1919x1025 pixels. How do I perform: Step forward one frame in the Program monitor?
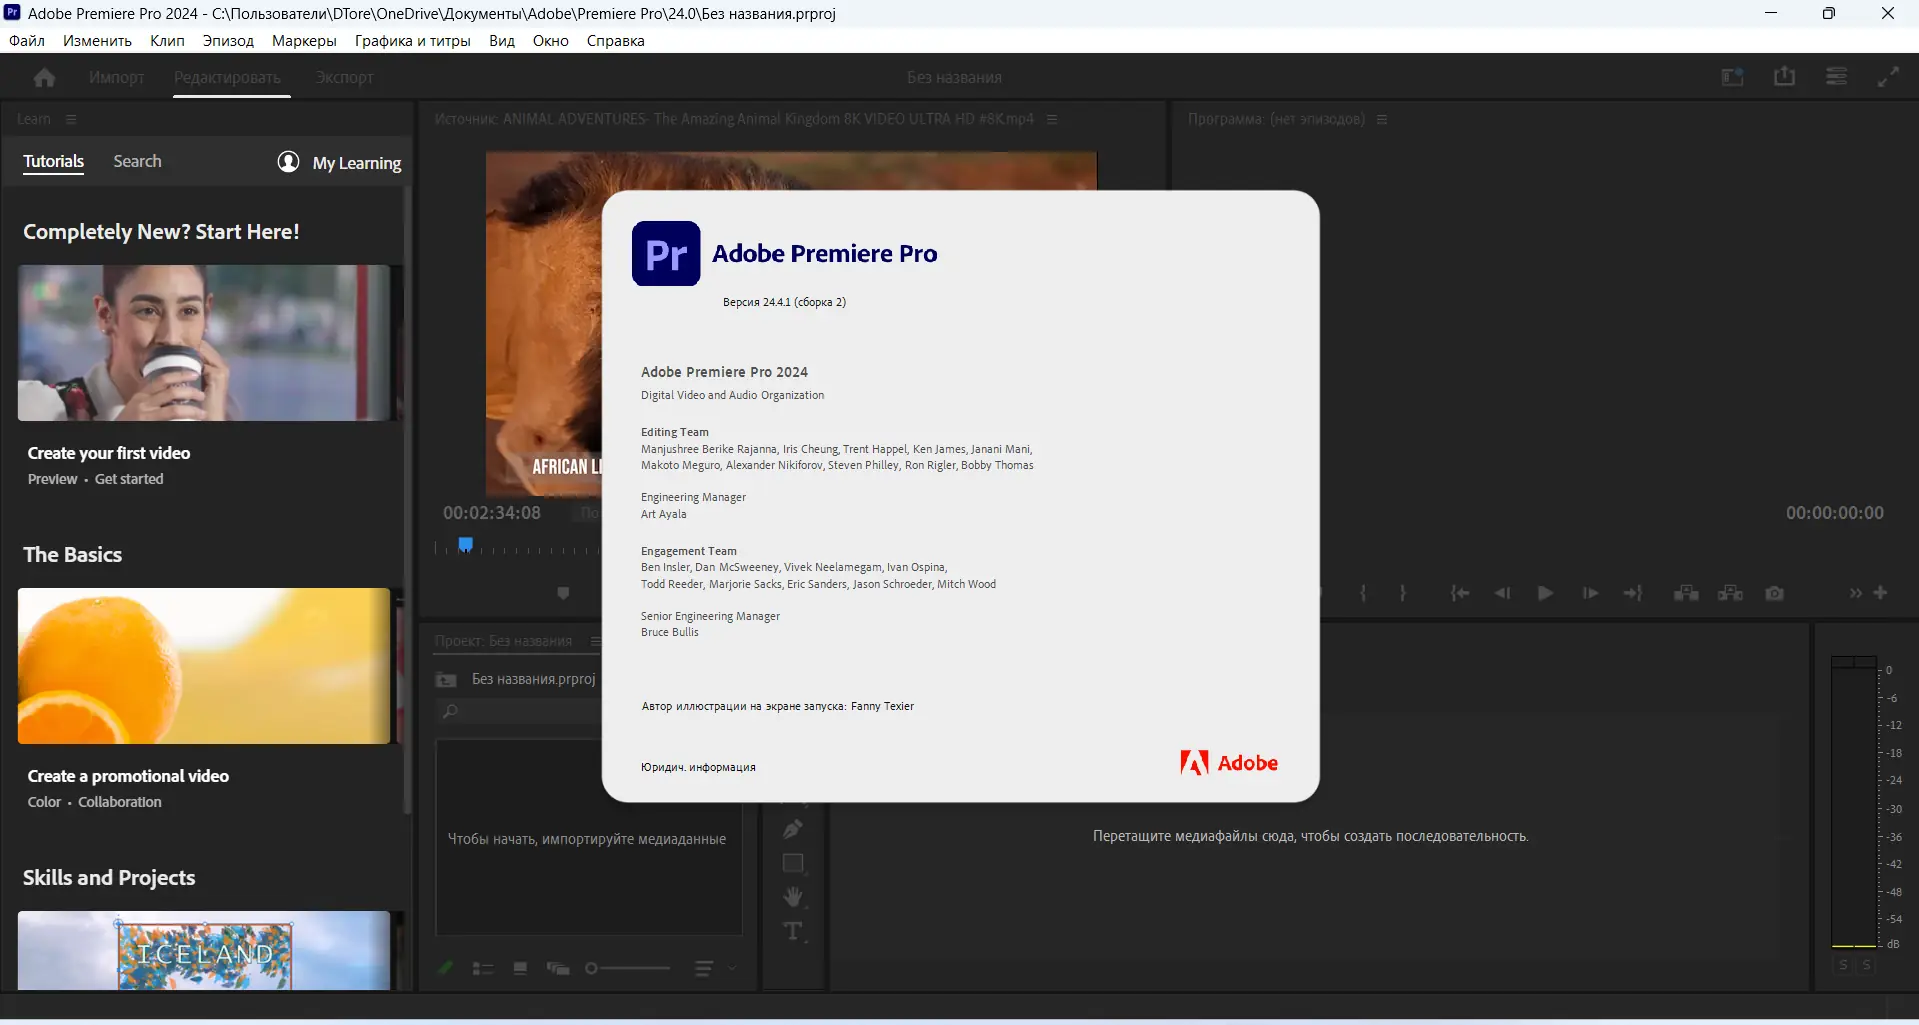coord(1590,593)
